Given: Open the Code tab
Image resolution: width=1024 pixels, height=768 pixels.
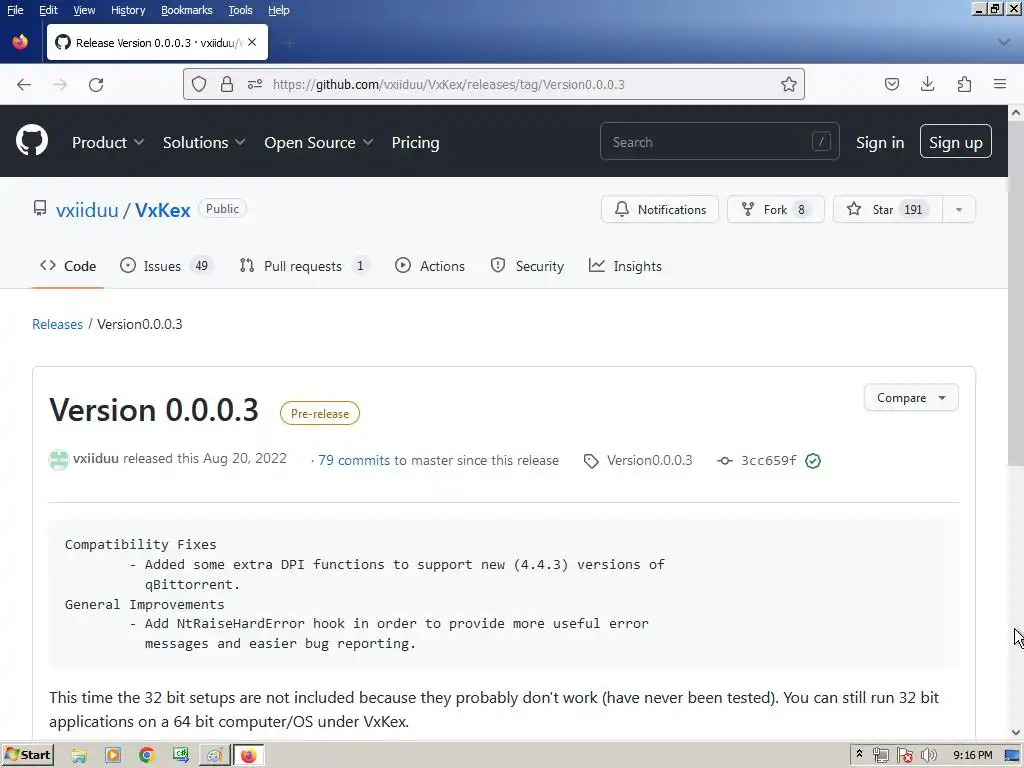Looking at the screenshot, I should (68, 266).
